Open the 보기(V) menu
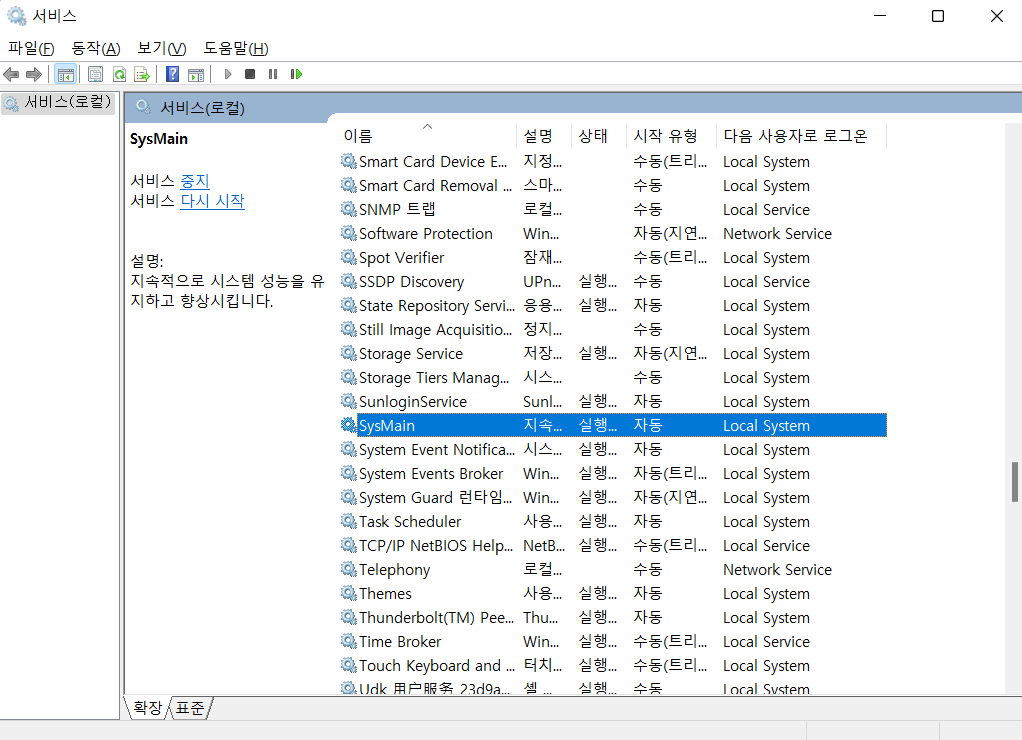Viewport: 1022px width, 740px height. point(159,47)
